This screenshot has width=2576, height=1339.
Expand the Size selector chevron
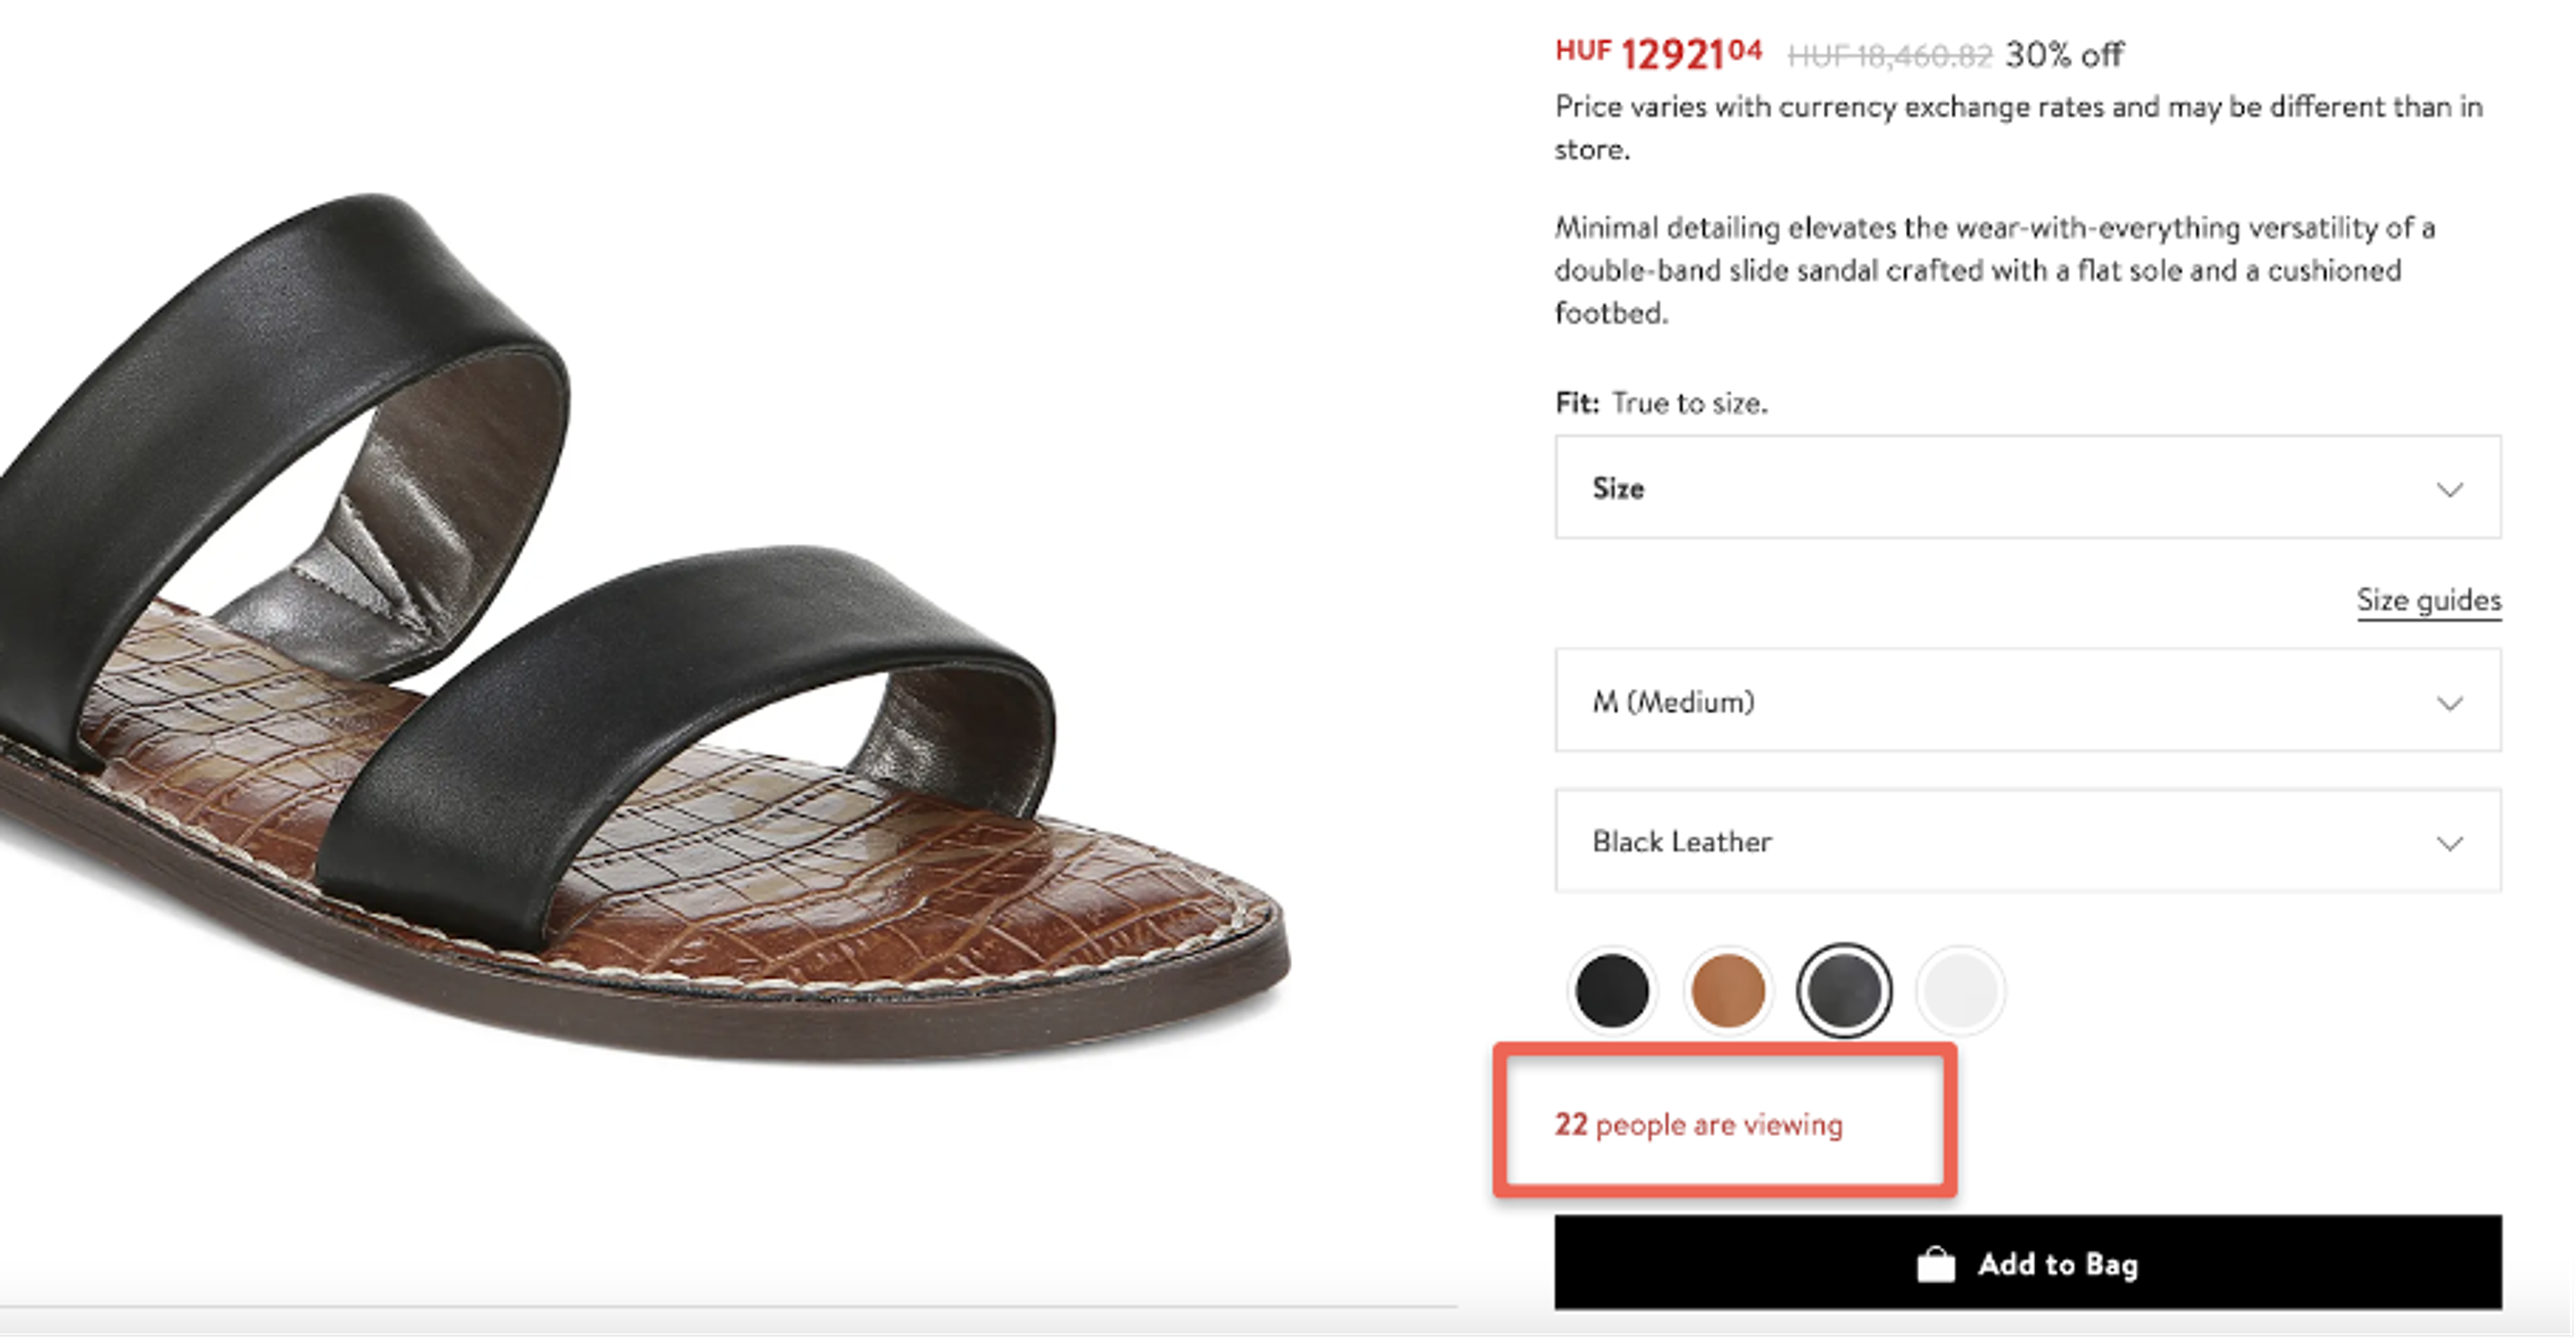tap(2450, 489)
